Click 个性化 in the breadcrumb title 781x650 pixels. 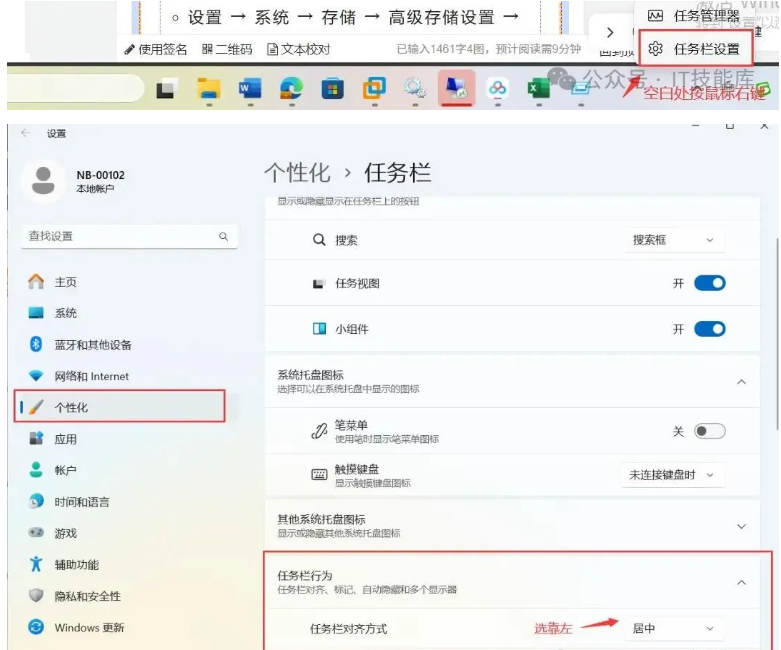click(297, 173)
